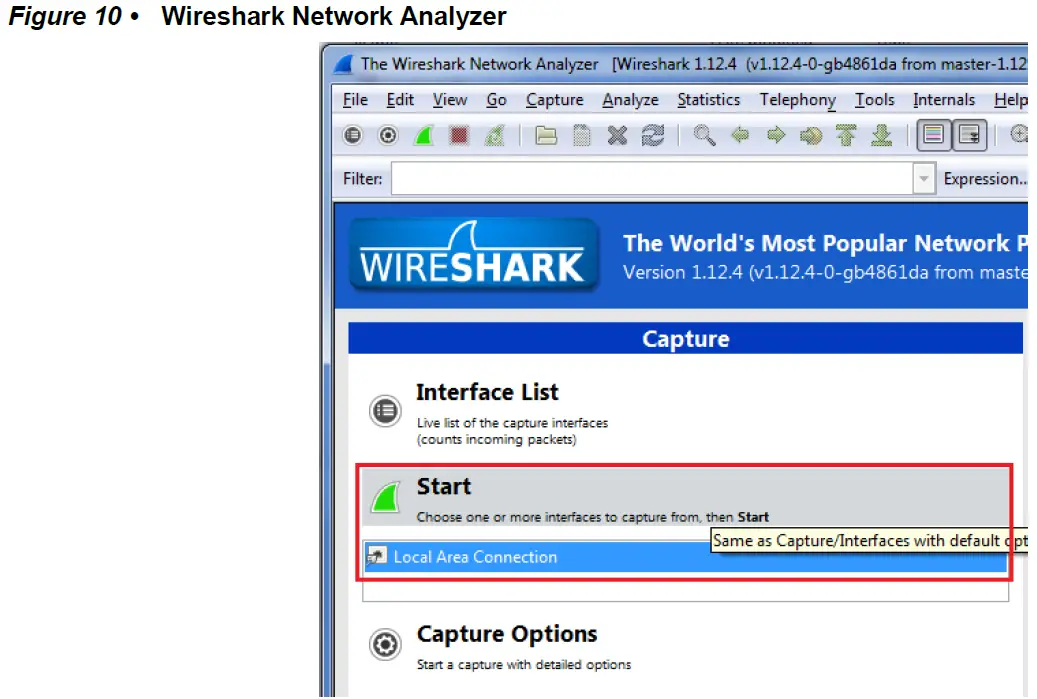The width and height of the screenshot is (1037, 699).
Task: Select the Local Area Connection interface
Action: [685, 556]
